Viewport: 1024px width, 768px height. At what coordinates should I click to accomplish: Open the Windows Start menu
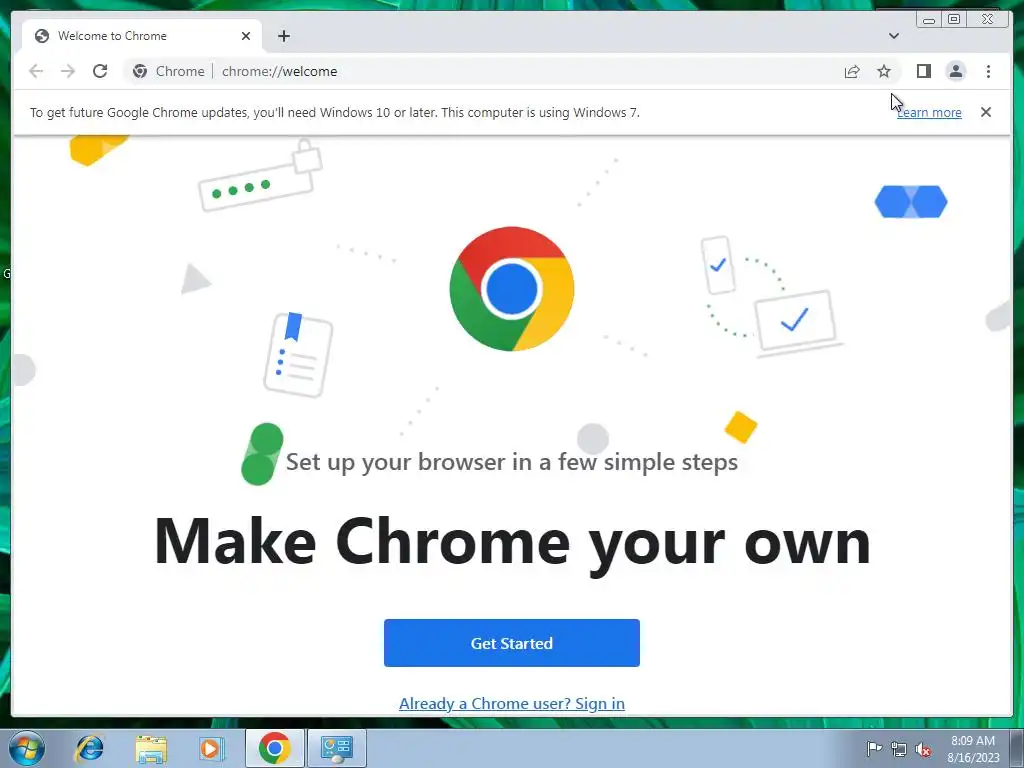click(x=26, y=748)
